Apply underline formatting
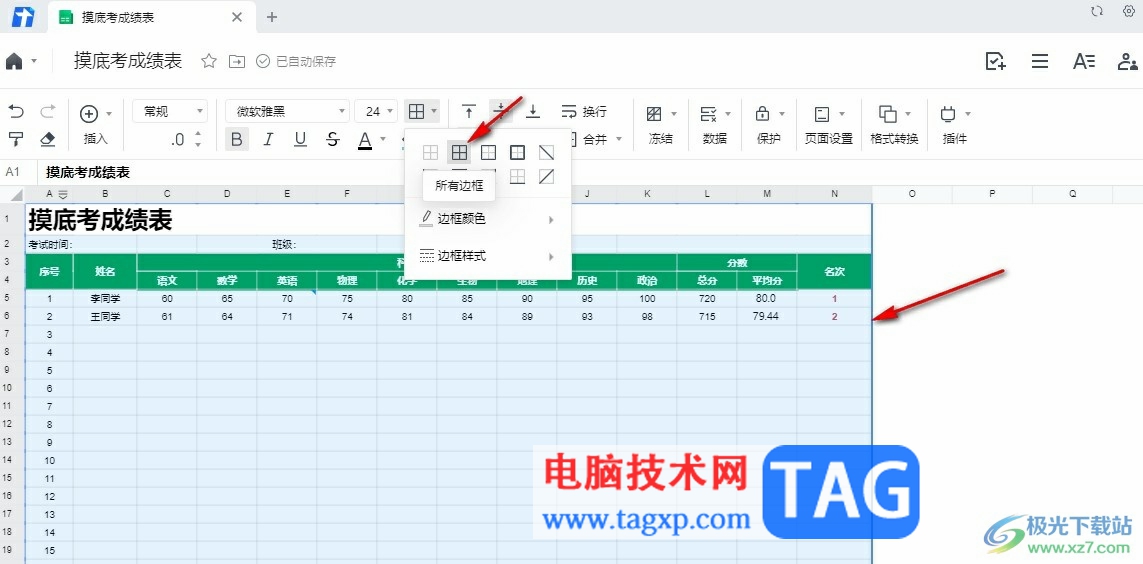Image resolution: width=1143 pixels, height=564 pixels. 300,139
